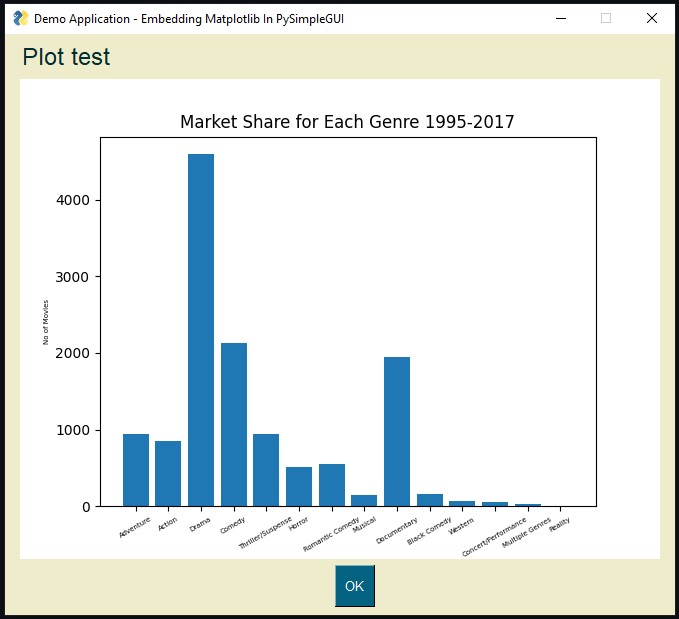Click the OK button

pos(354,586)
